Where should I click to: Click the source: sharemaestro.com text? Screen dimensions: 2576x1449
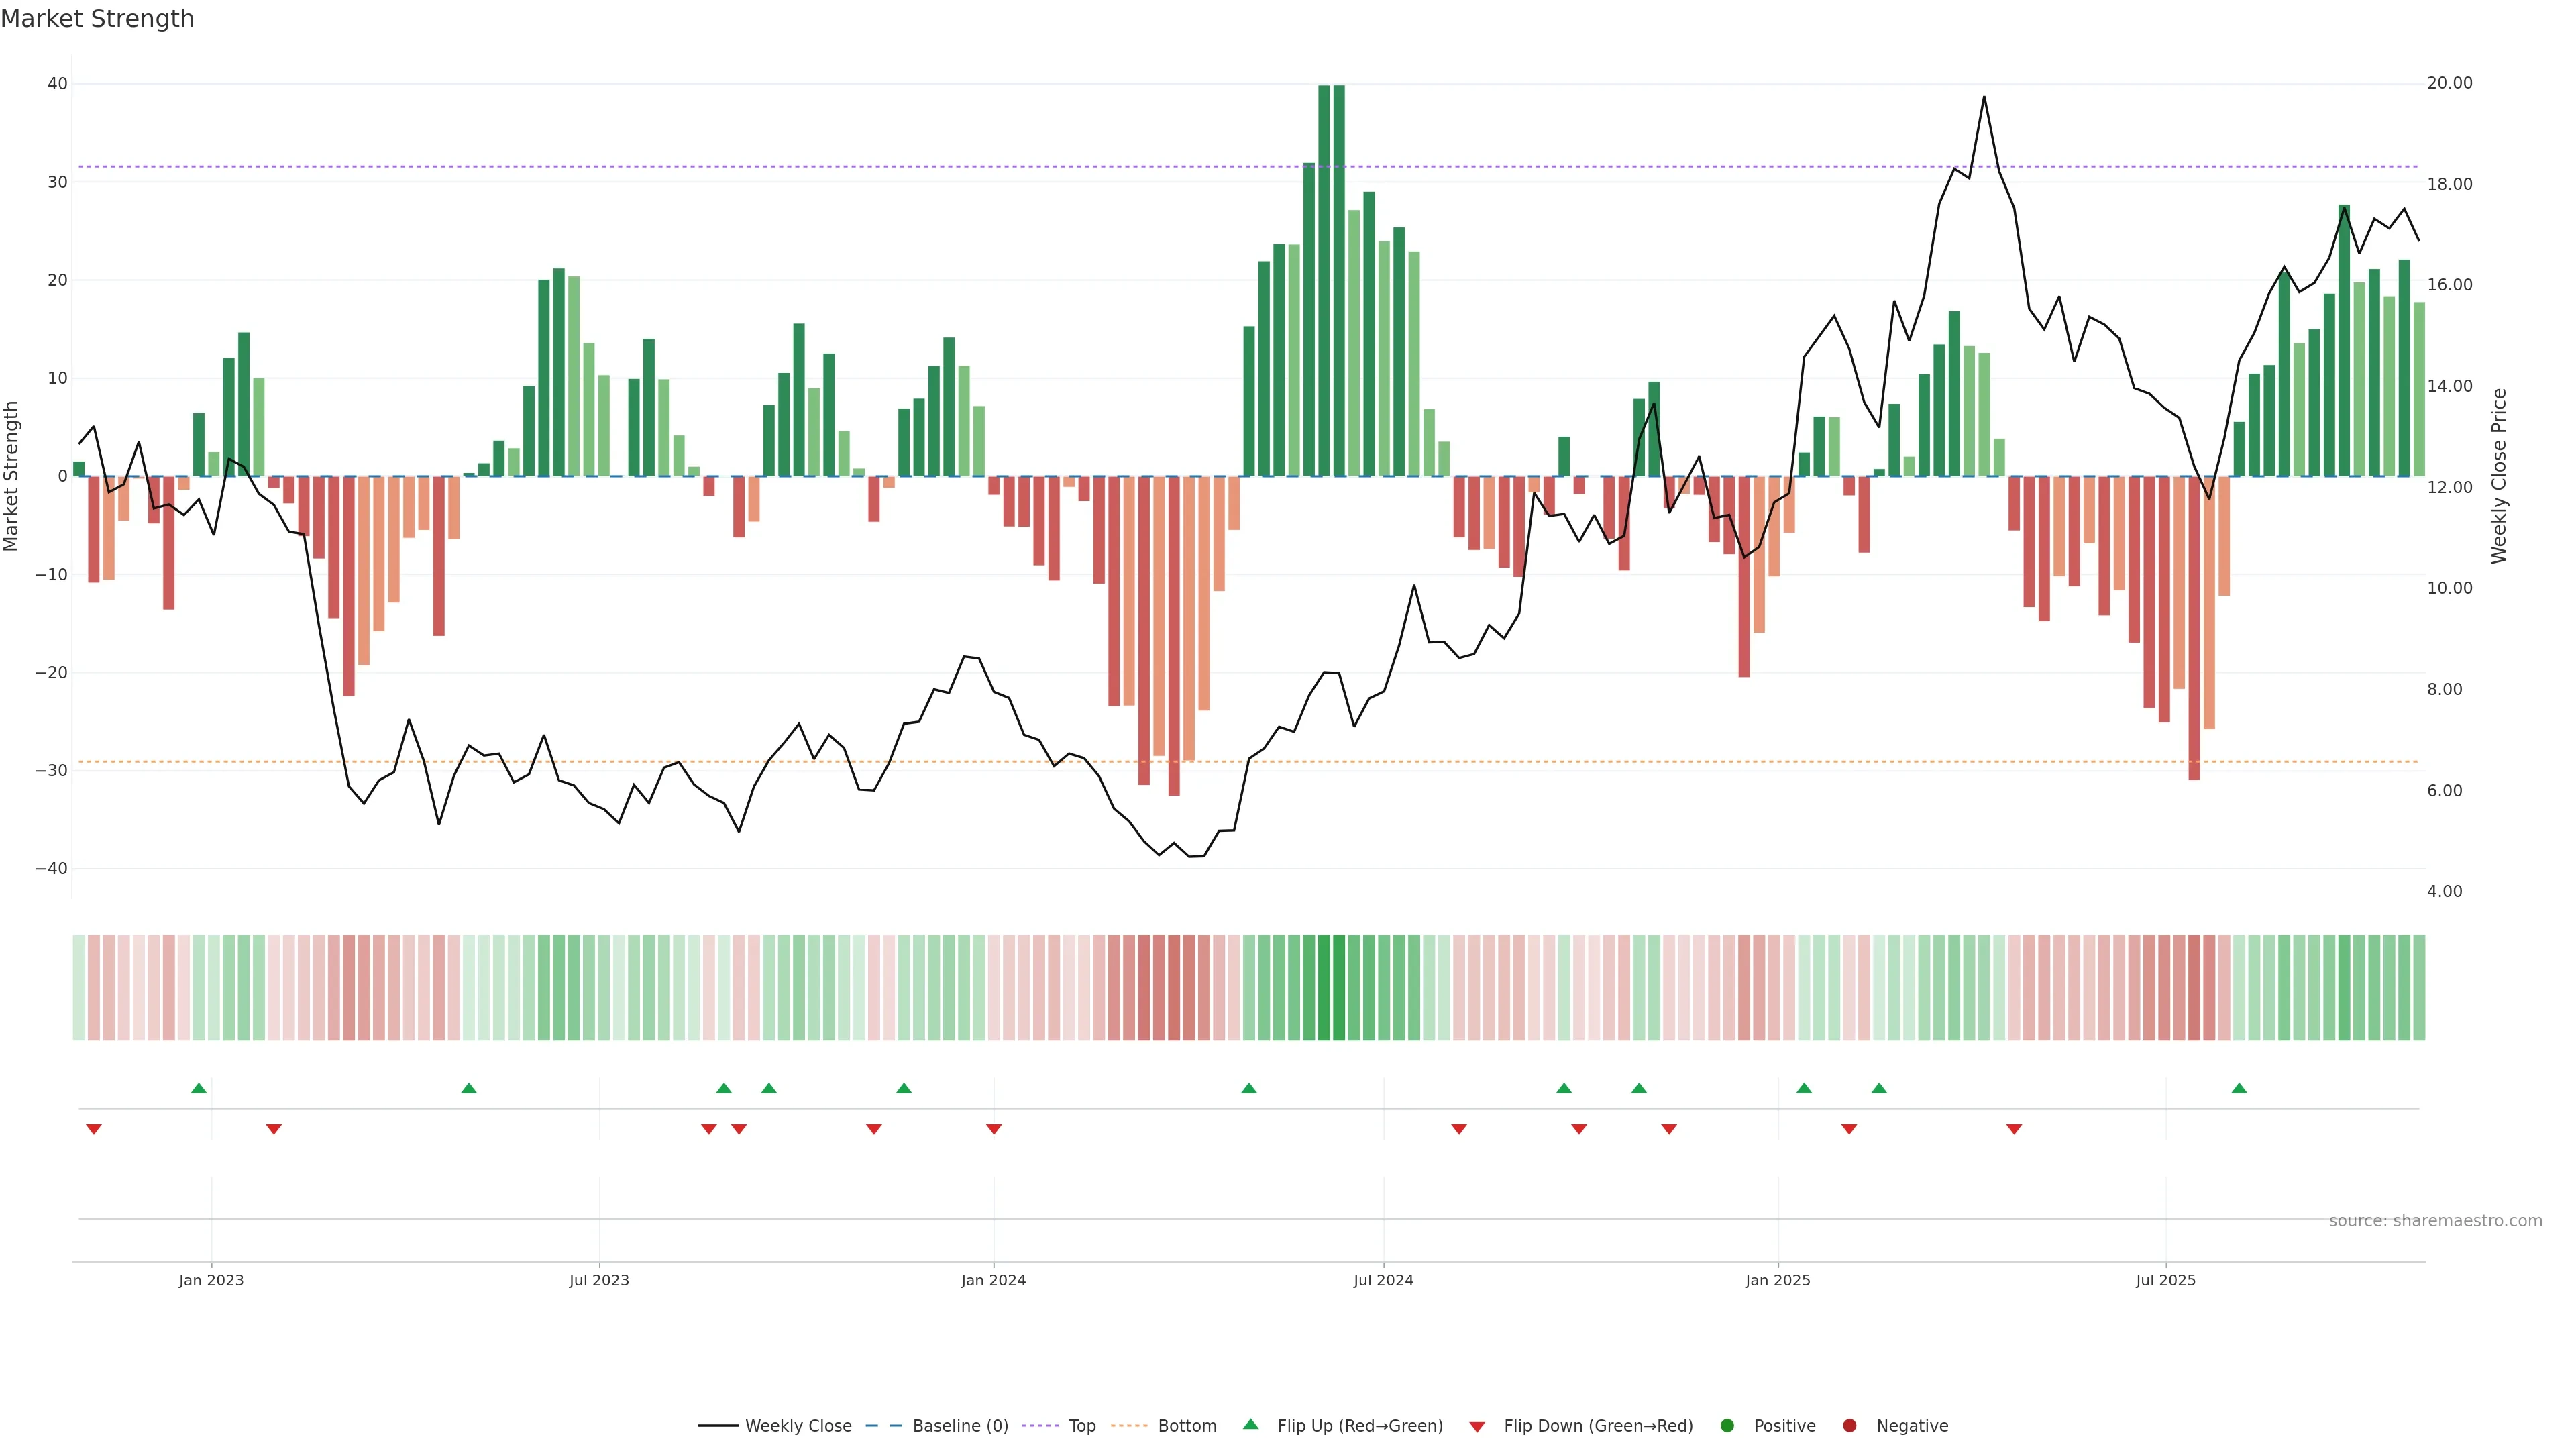click(x=2435, y=1221)
